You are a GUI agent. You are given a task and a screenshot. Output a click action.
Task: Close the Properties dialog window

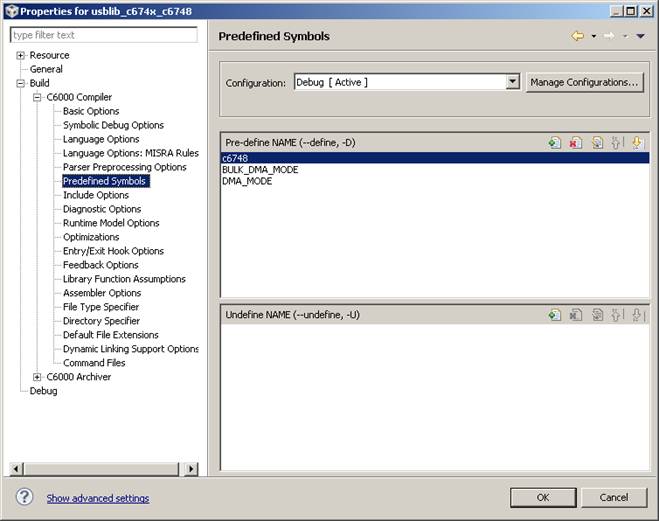click(647, 11)
